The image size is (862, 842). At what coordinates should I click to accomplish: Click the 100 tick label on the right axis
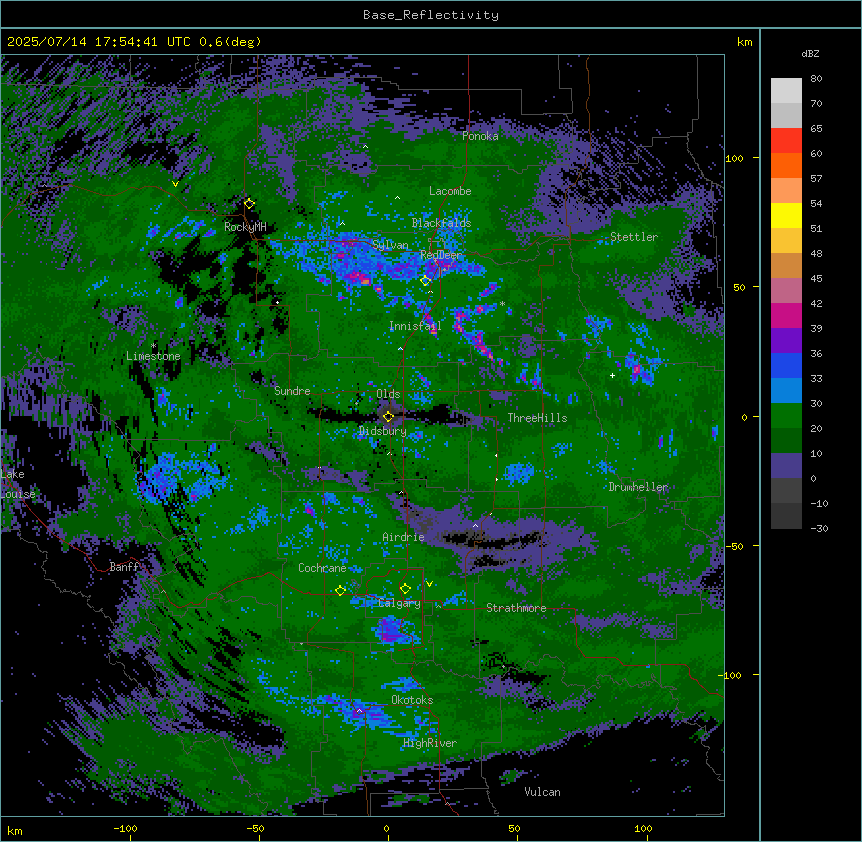pos(734,158)
